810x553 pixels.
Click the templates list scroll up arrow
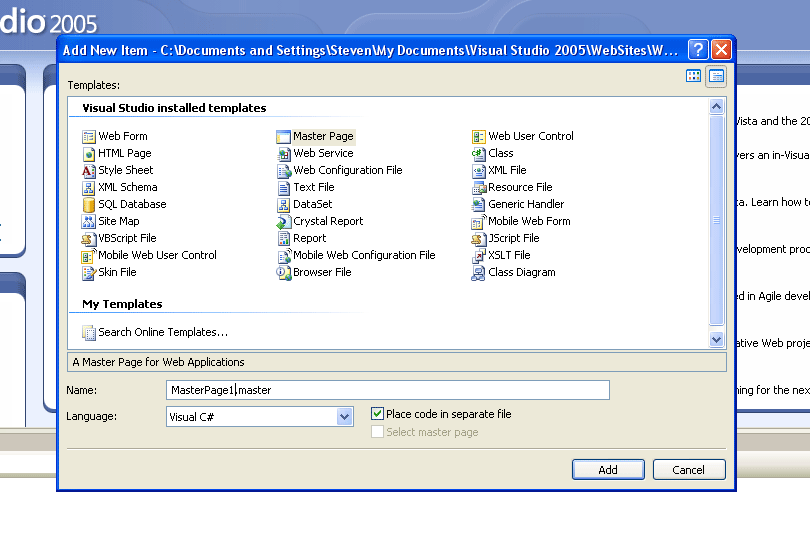(716, 107)
